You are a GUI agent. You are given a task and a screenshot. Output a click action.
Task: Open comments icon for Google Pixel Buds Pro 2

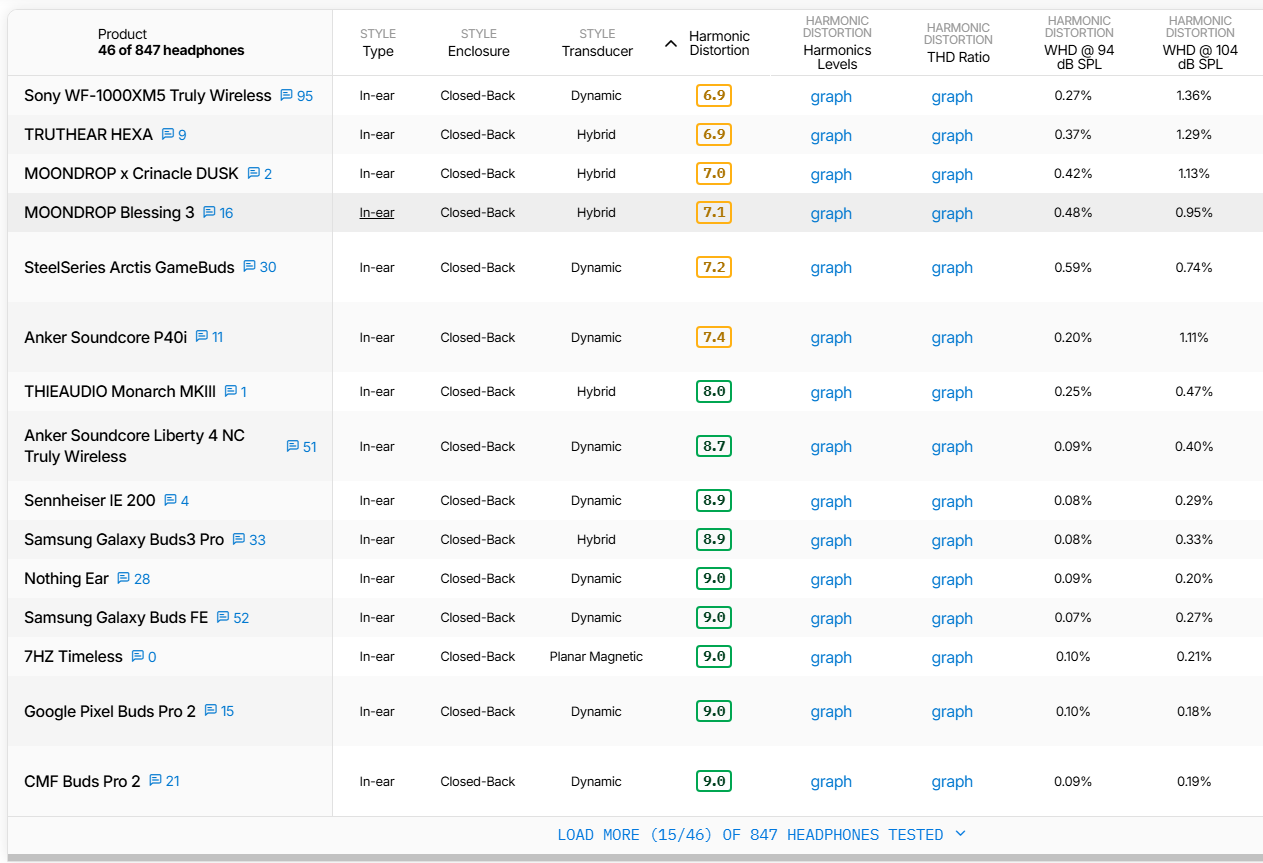[x=211, y=711]
